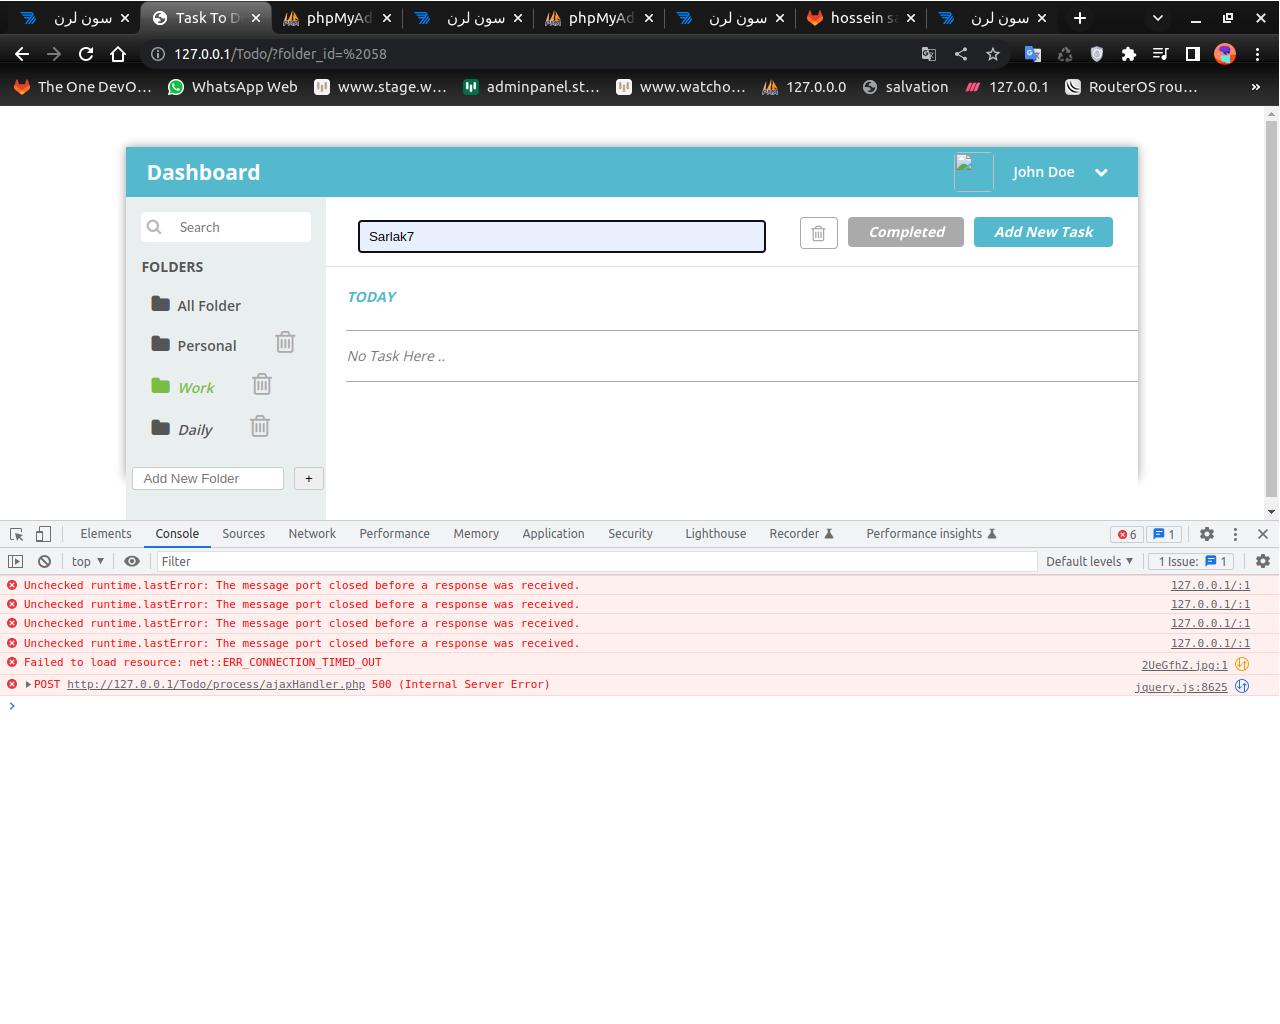Click the address bar URL
The height and width of the screenshot is (1024, 1280).
pyautogui.click(x=280, y=54)
